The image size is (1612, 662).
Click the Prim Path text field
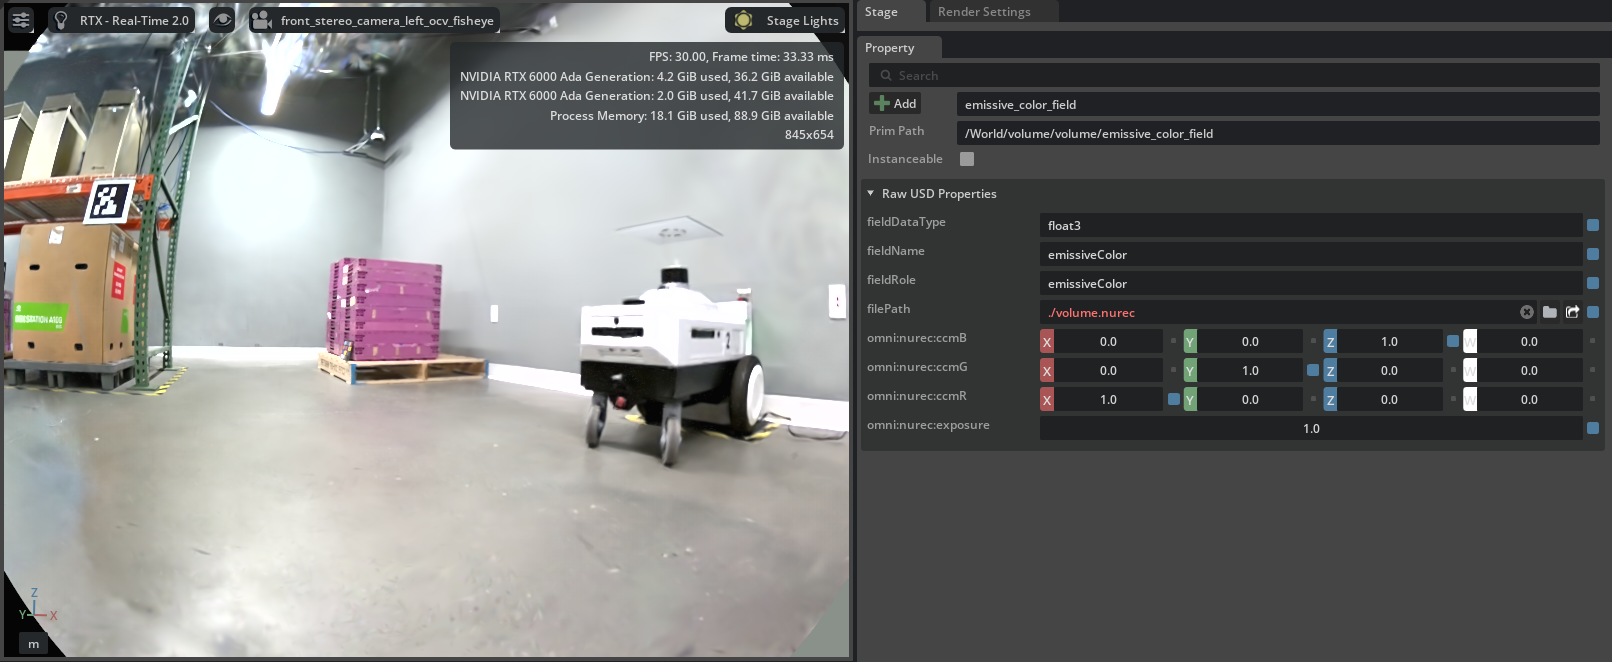(1277, 133)
